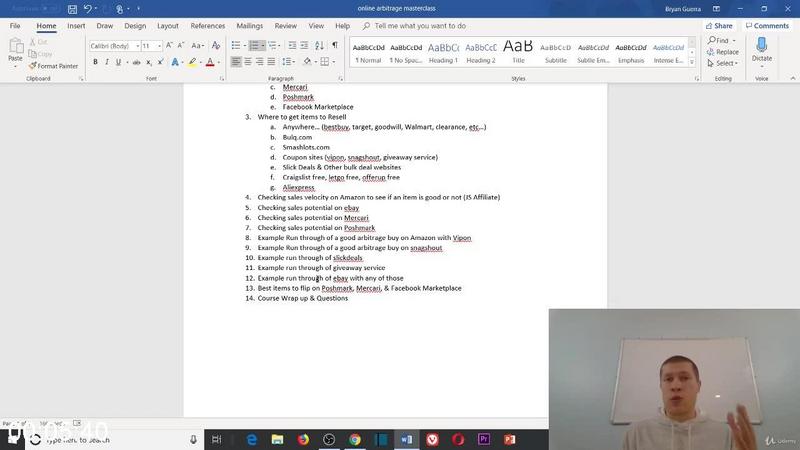Toggle Underline formatting
Viewport: 800px width, 450px height.
(x=118, y=62)
